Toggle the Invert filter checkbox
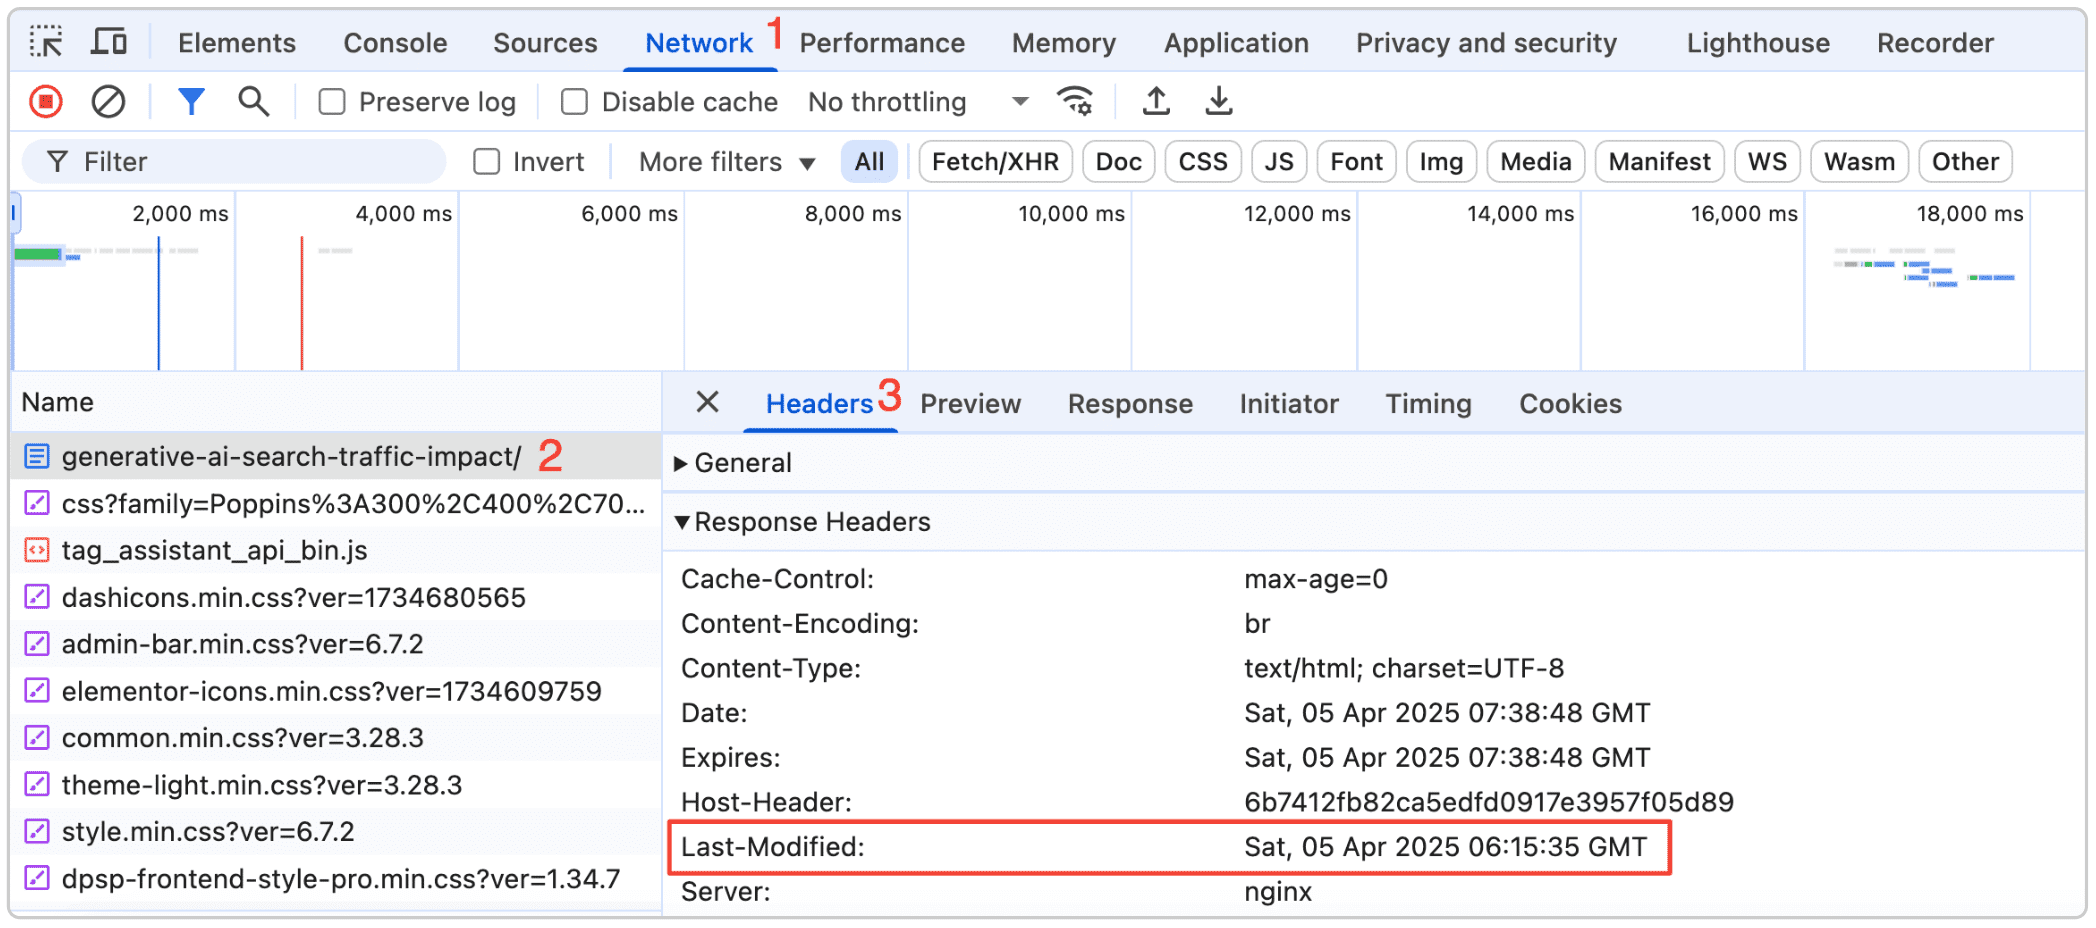 coord(486,161)
